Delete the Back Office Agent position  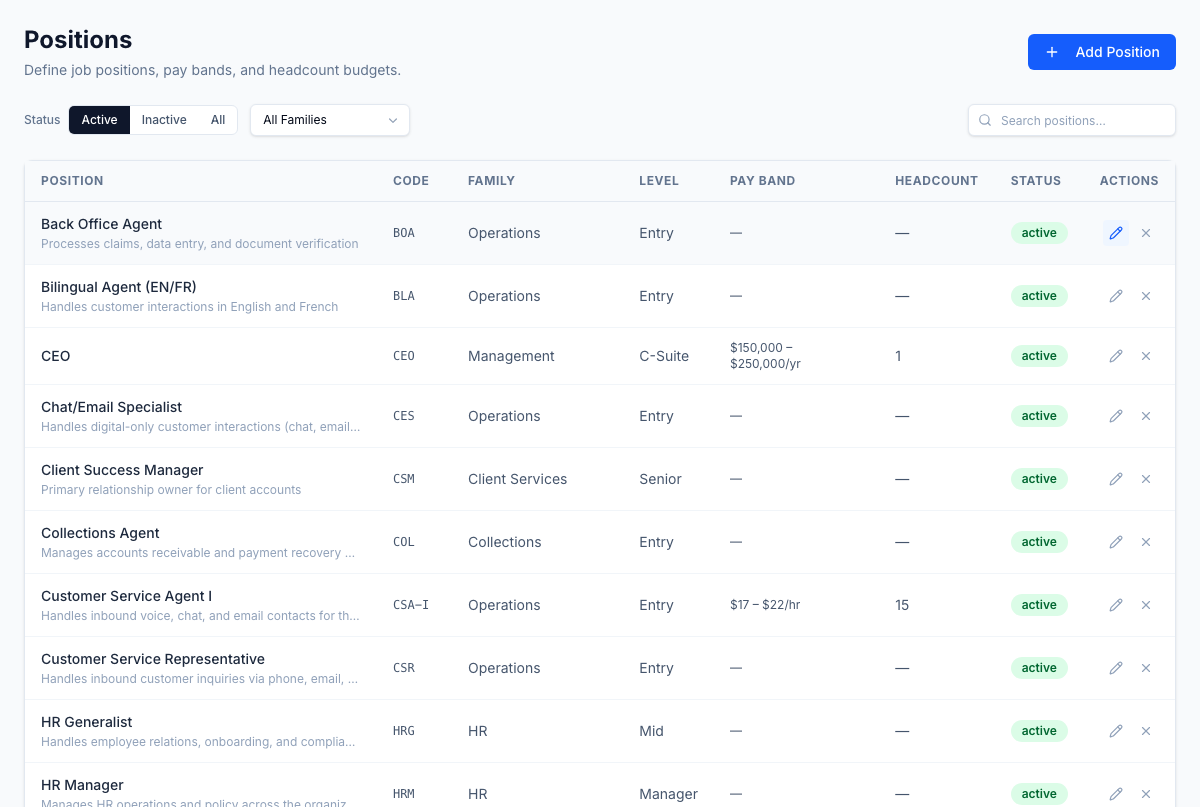(1146, 233)
